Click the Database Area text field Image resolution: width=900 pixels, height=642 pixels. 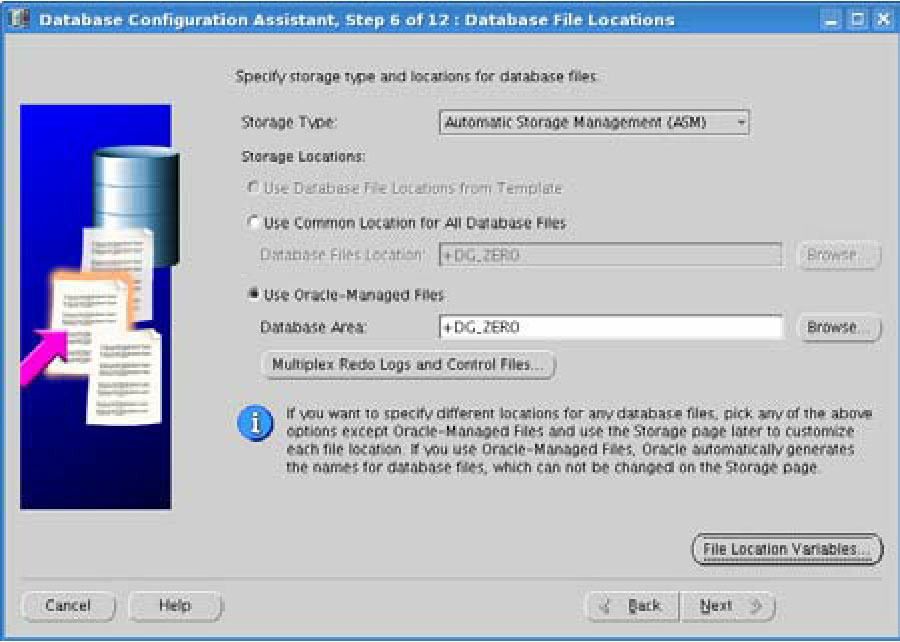click(610, 328)
